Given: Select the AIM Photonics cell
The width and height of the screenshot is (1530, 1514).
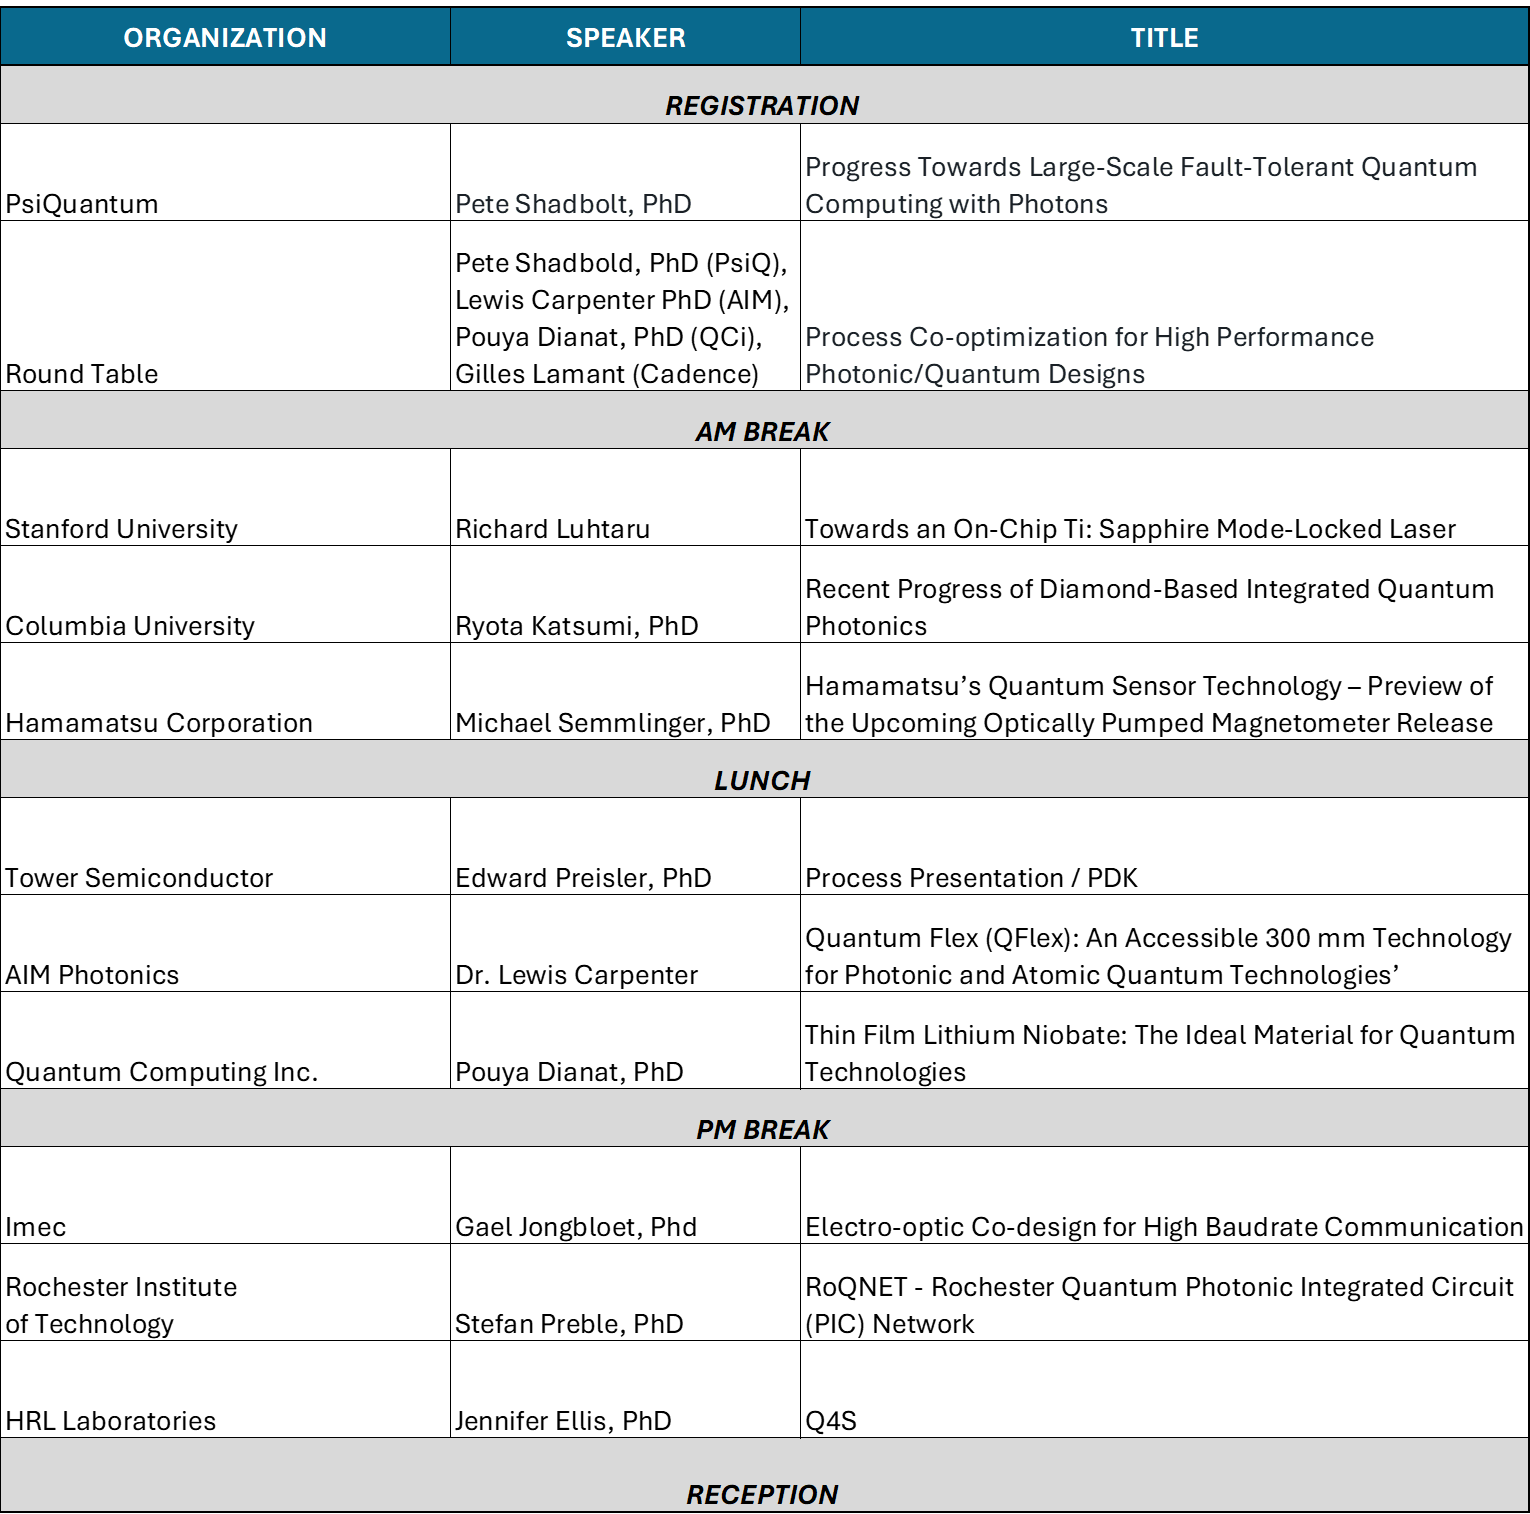Looking at the screenshot, I should (225, 943).
